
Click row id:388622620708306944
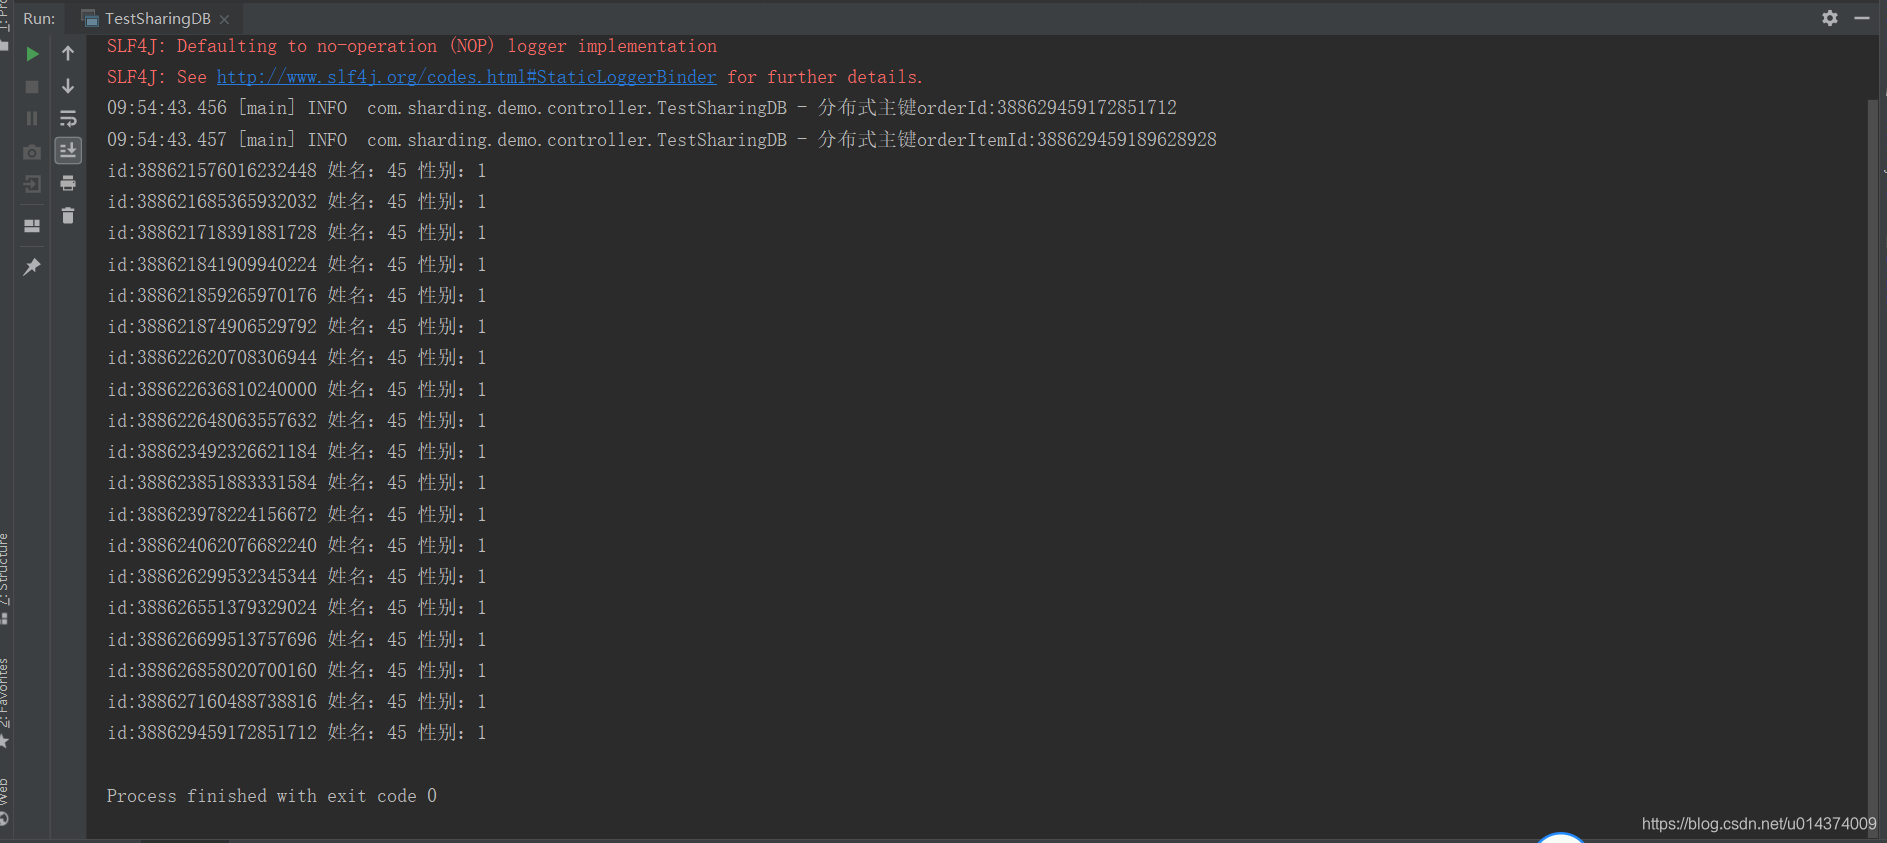coord(297,358)
